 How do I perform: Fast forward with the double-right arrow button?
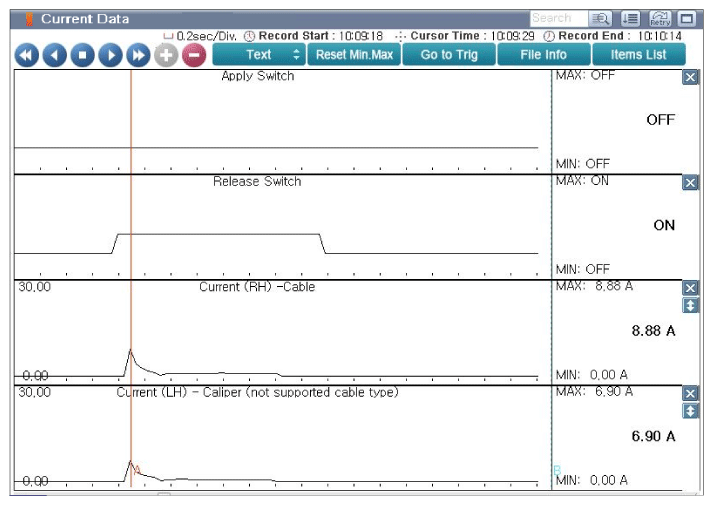[x=138, y=55]
